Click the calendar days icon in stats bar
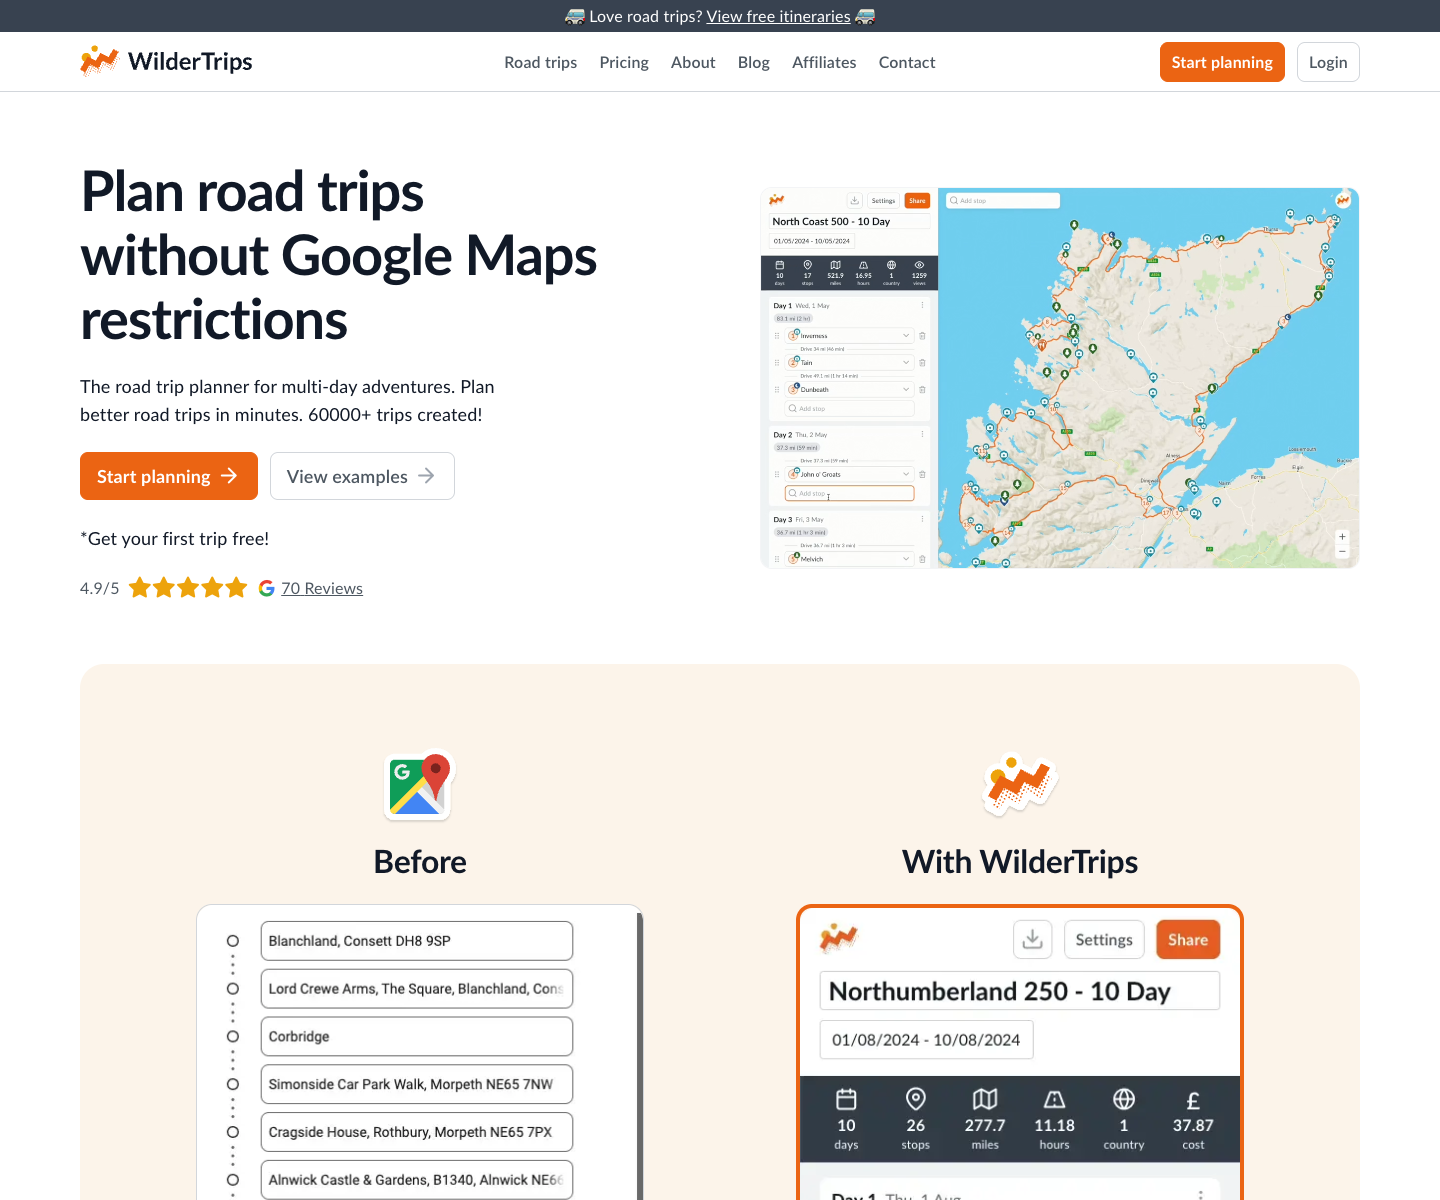Viewport: 1440px width, 1200px height. (846, 1099)
